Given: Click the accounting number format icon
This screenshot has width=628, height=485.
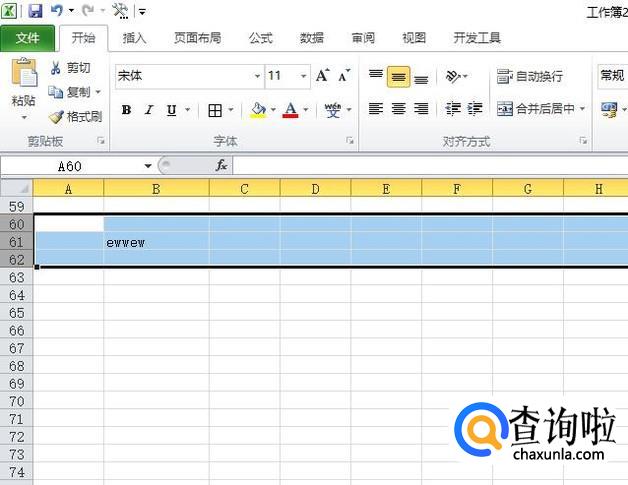Looking at the screenshot, I should [x=609, y=110].
